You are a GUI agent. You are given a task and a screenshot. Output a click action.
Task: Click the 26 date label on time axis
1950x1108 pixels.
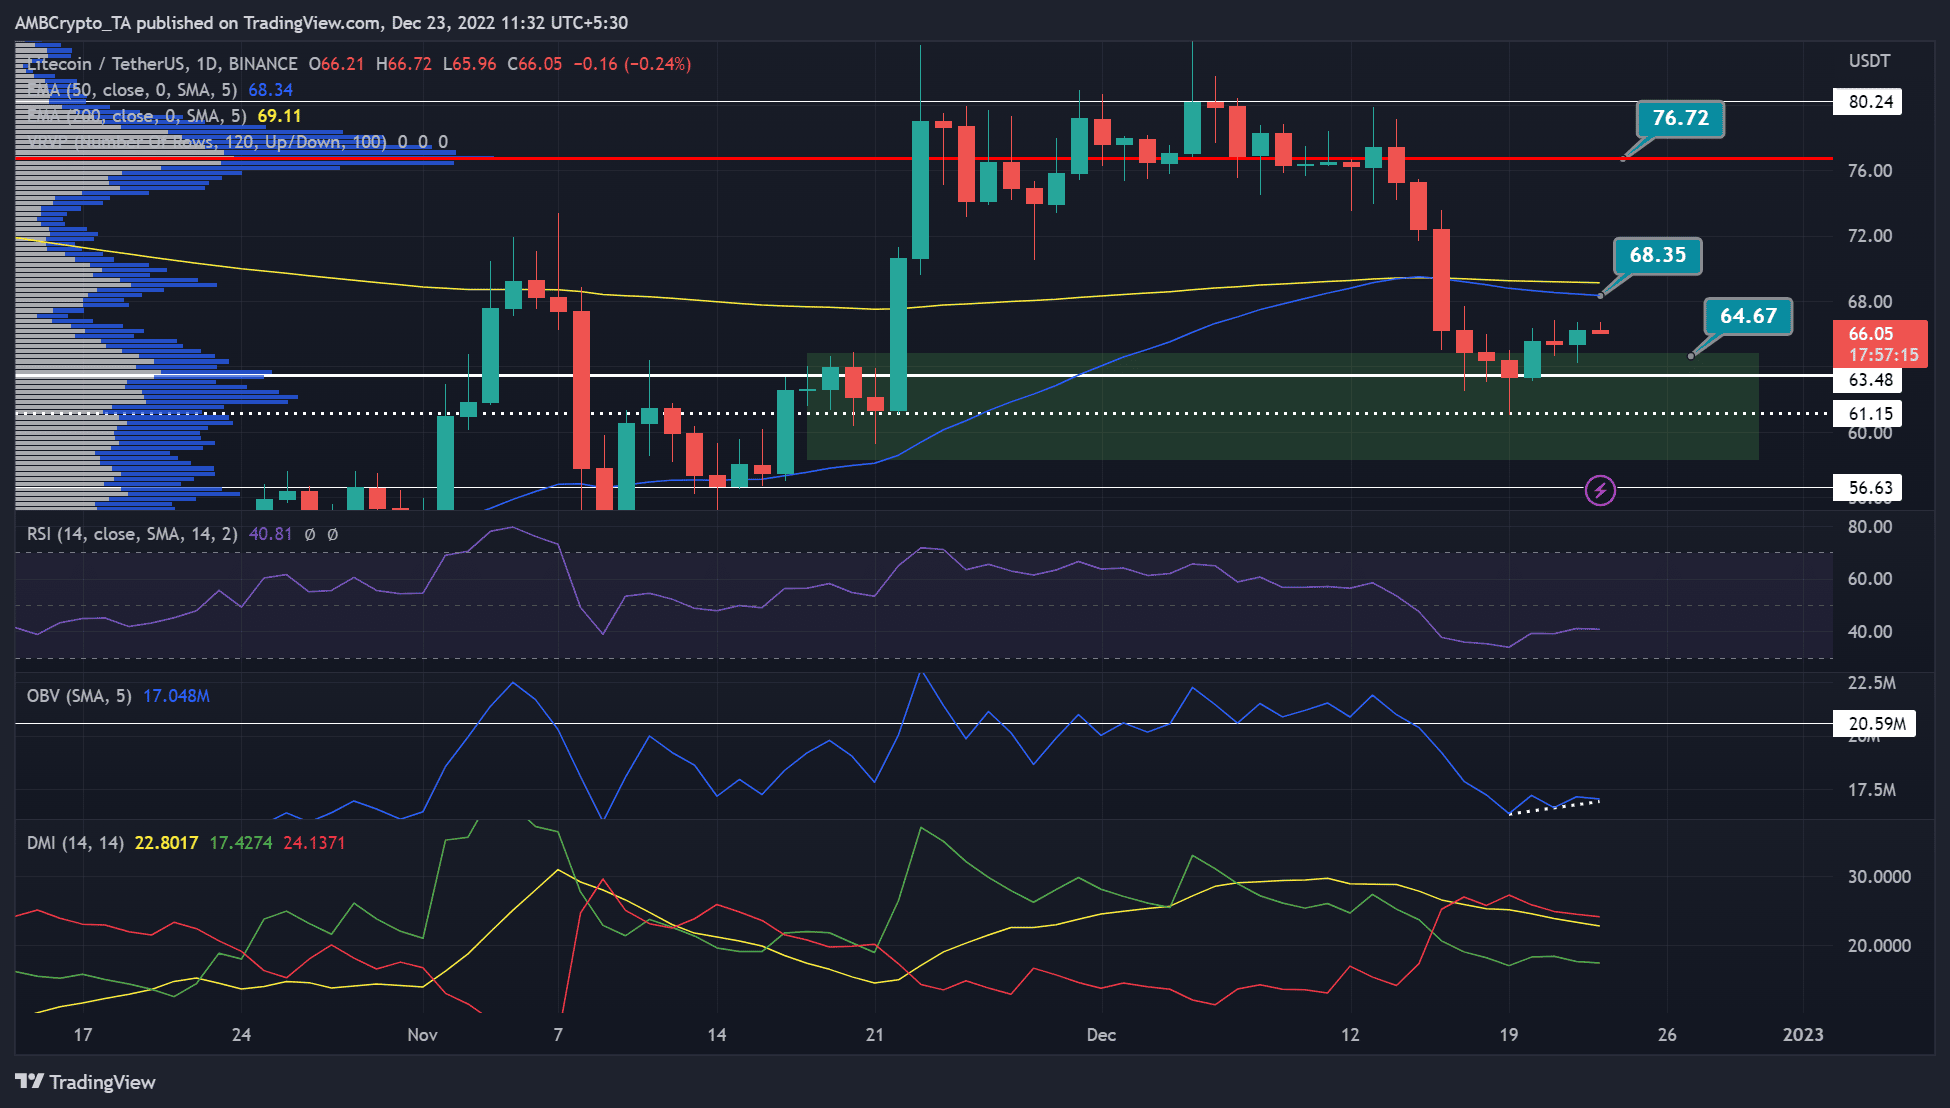1667,1035
